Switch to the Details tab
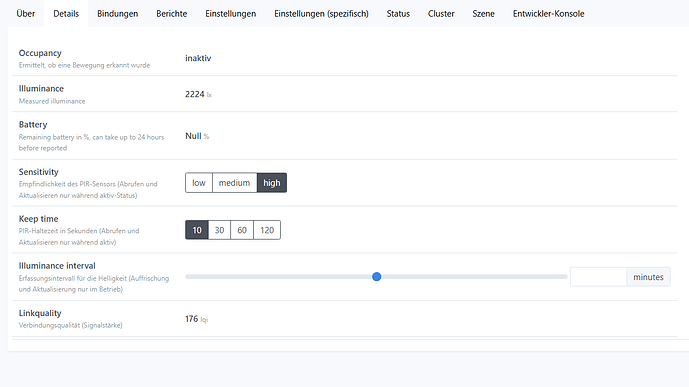 (66, 14)
